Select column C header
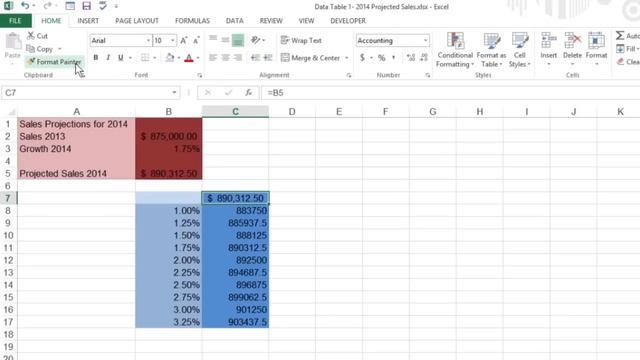This screenshot has width=640, height=360. point(235,112)
